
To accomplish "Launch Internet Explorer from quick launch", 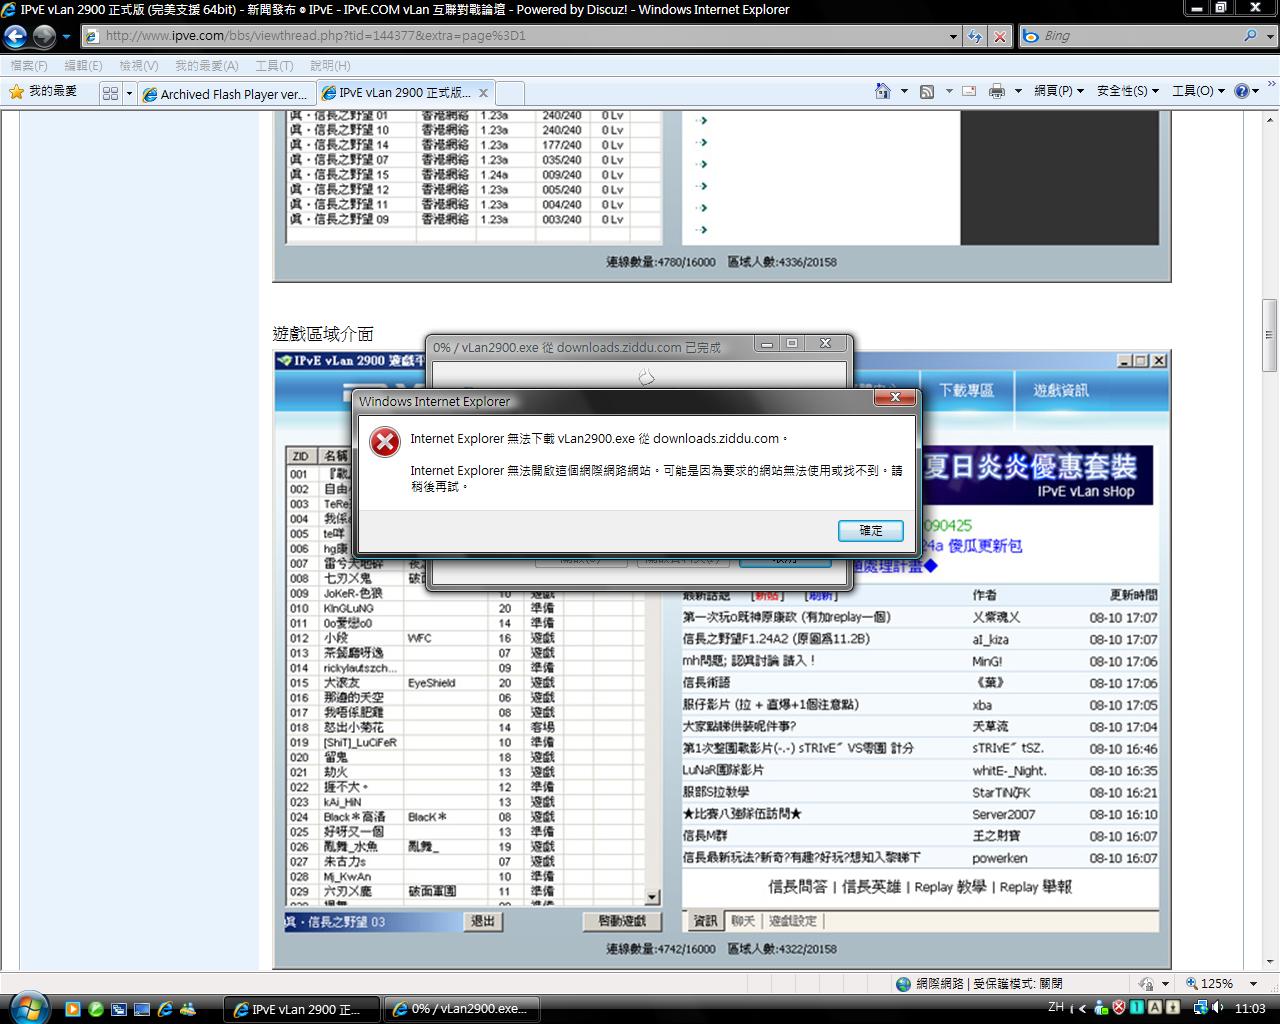I will [x=164, y=1009].
